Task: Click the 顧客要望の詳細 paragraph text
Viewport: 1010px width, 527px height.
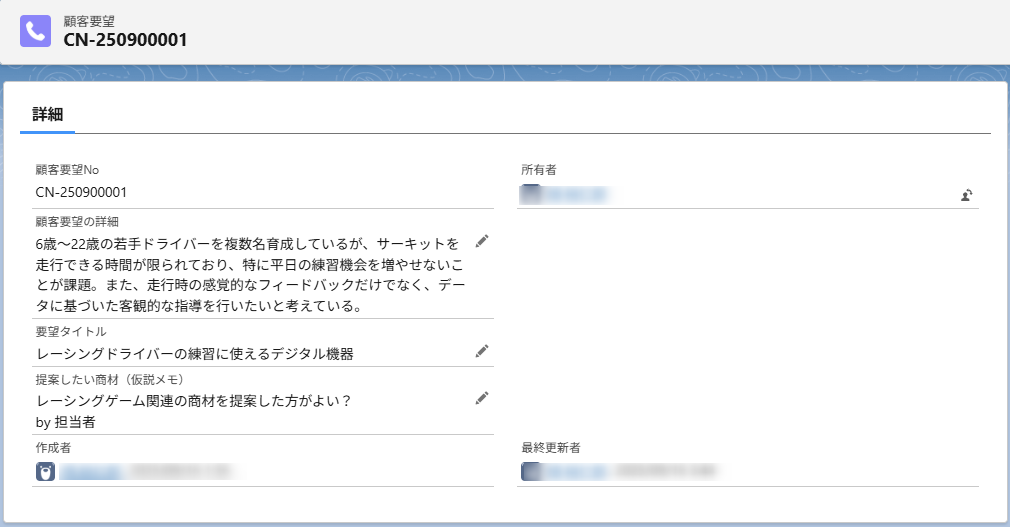Action: pos(247,275)
